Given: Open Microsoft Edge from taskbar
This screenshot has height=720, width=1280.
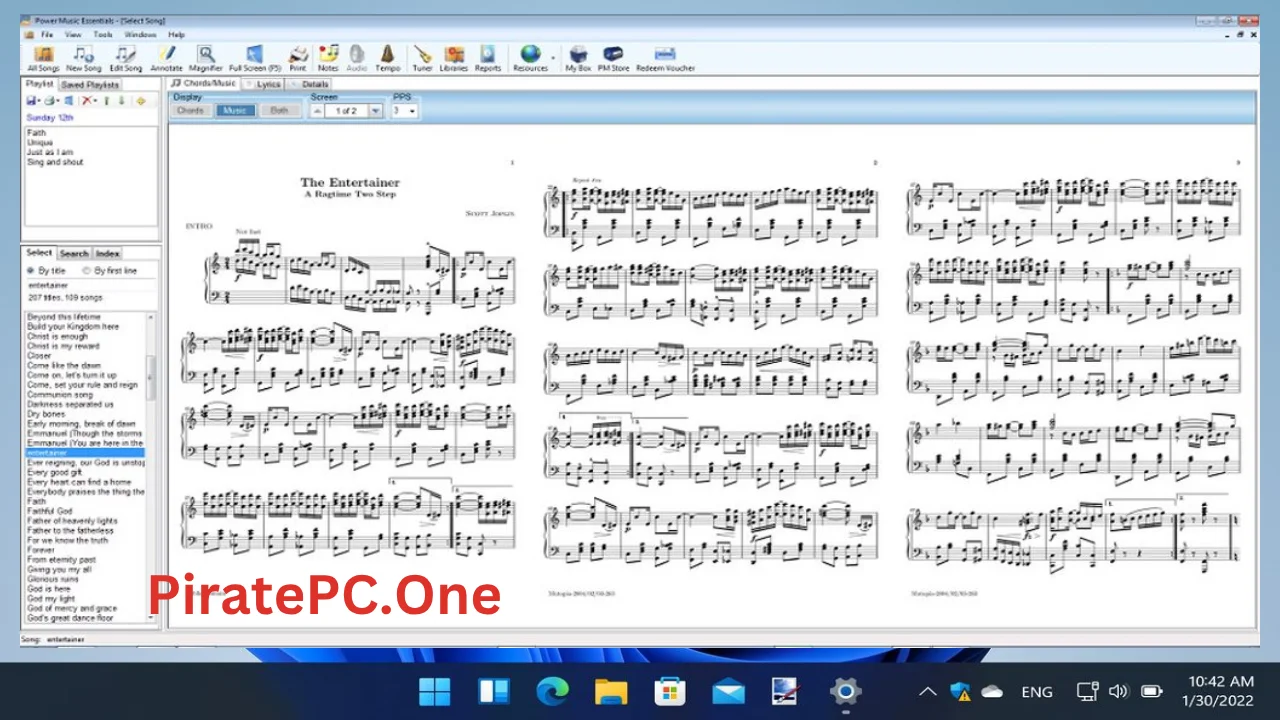Looking at the screenshot, I should coord(552,691).
